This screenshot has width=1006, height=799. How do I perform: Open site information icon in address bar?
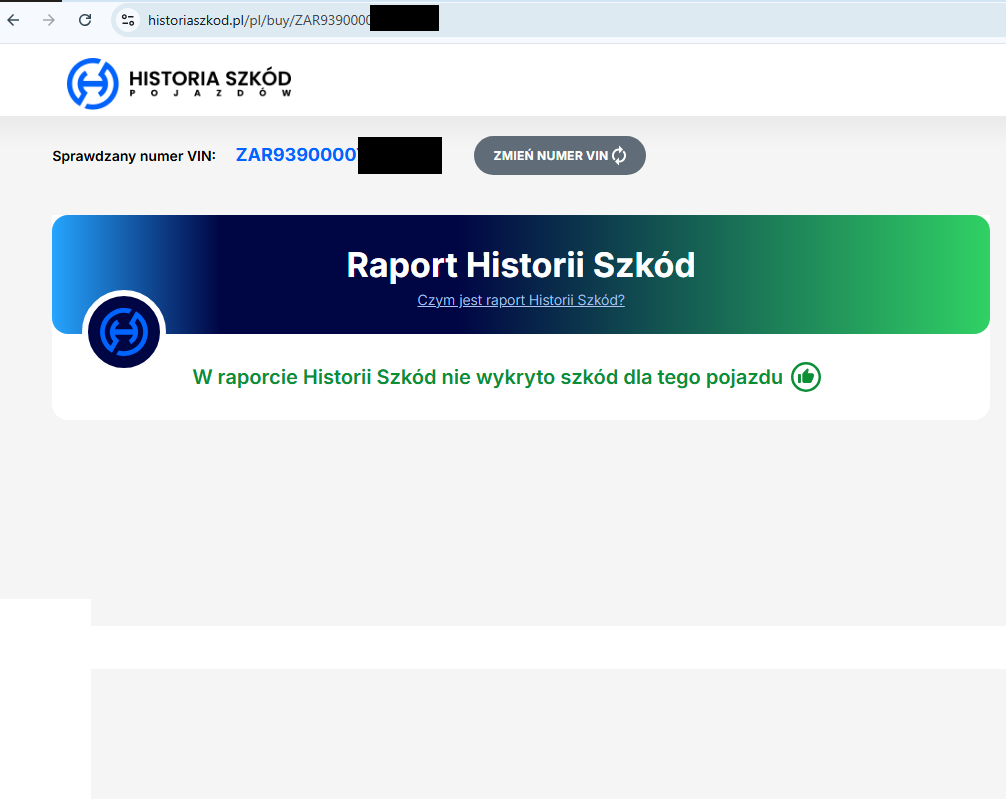tap(127, 20)
